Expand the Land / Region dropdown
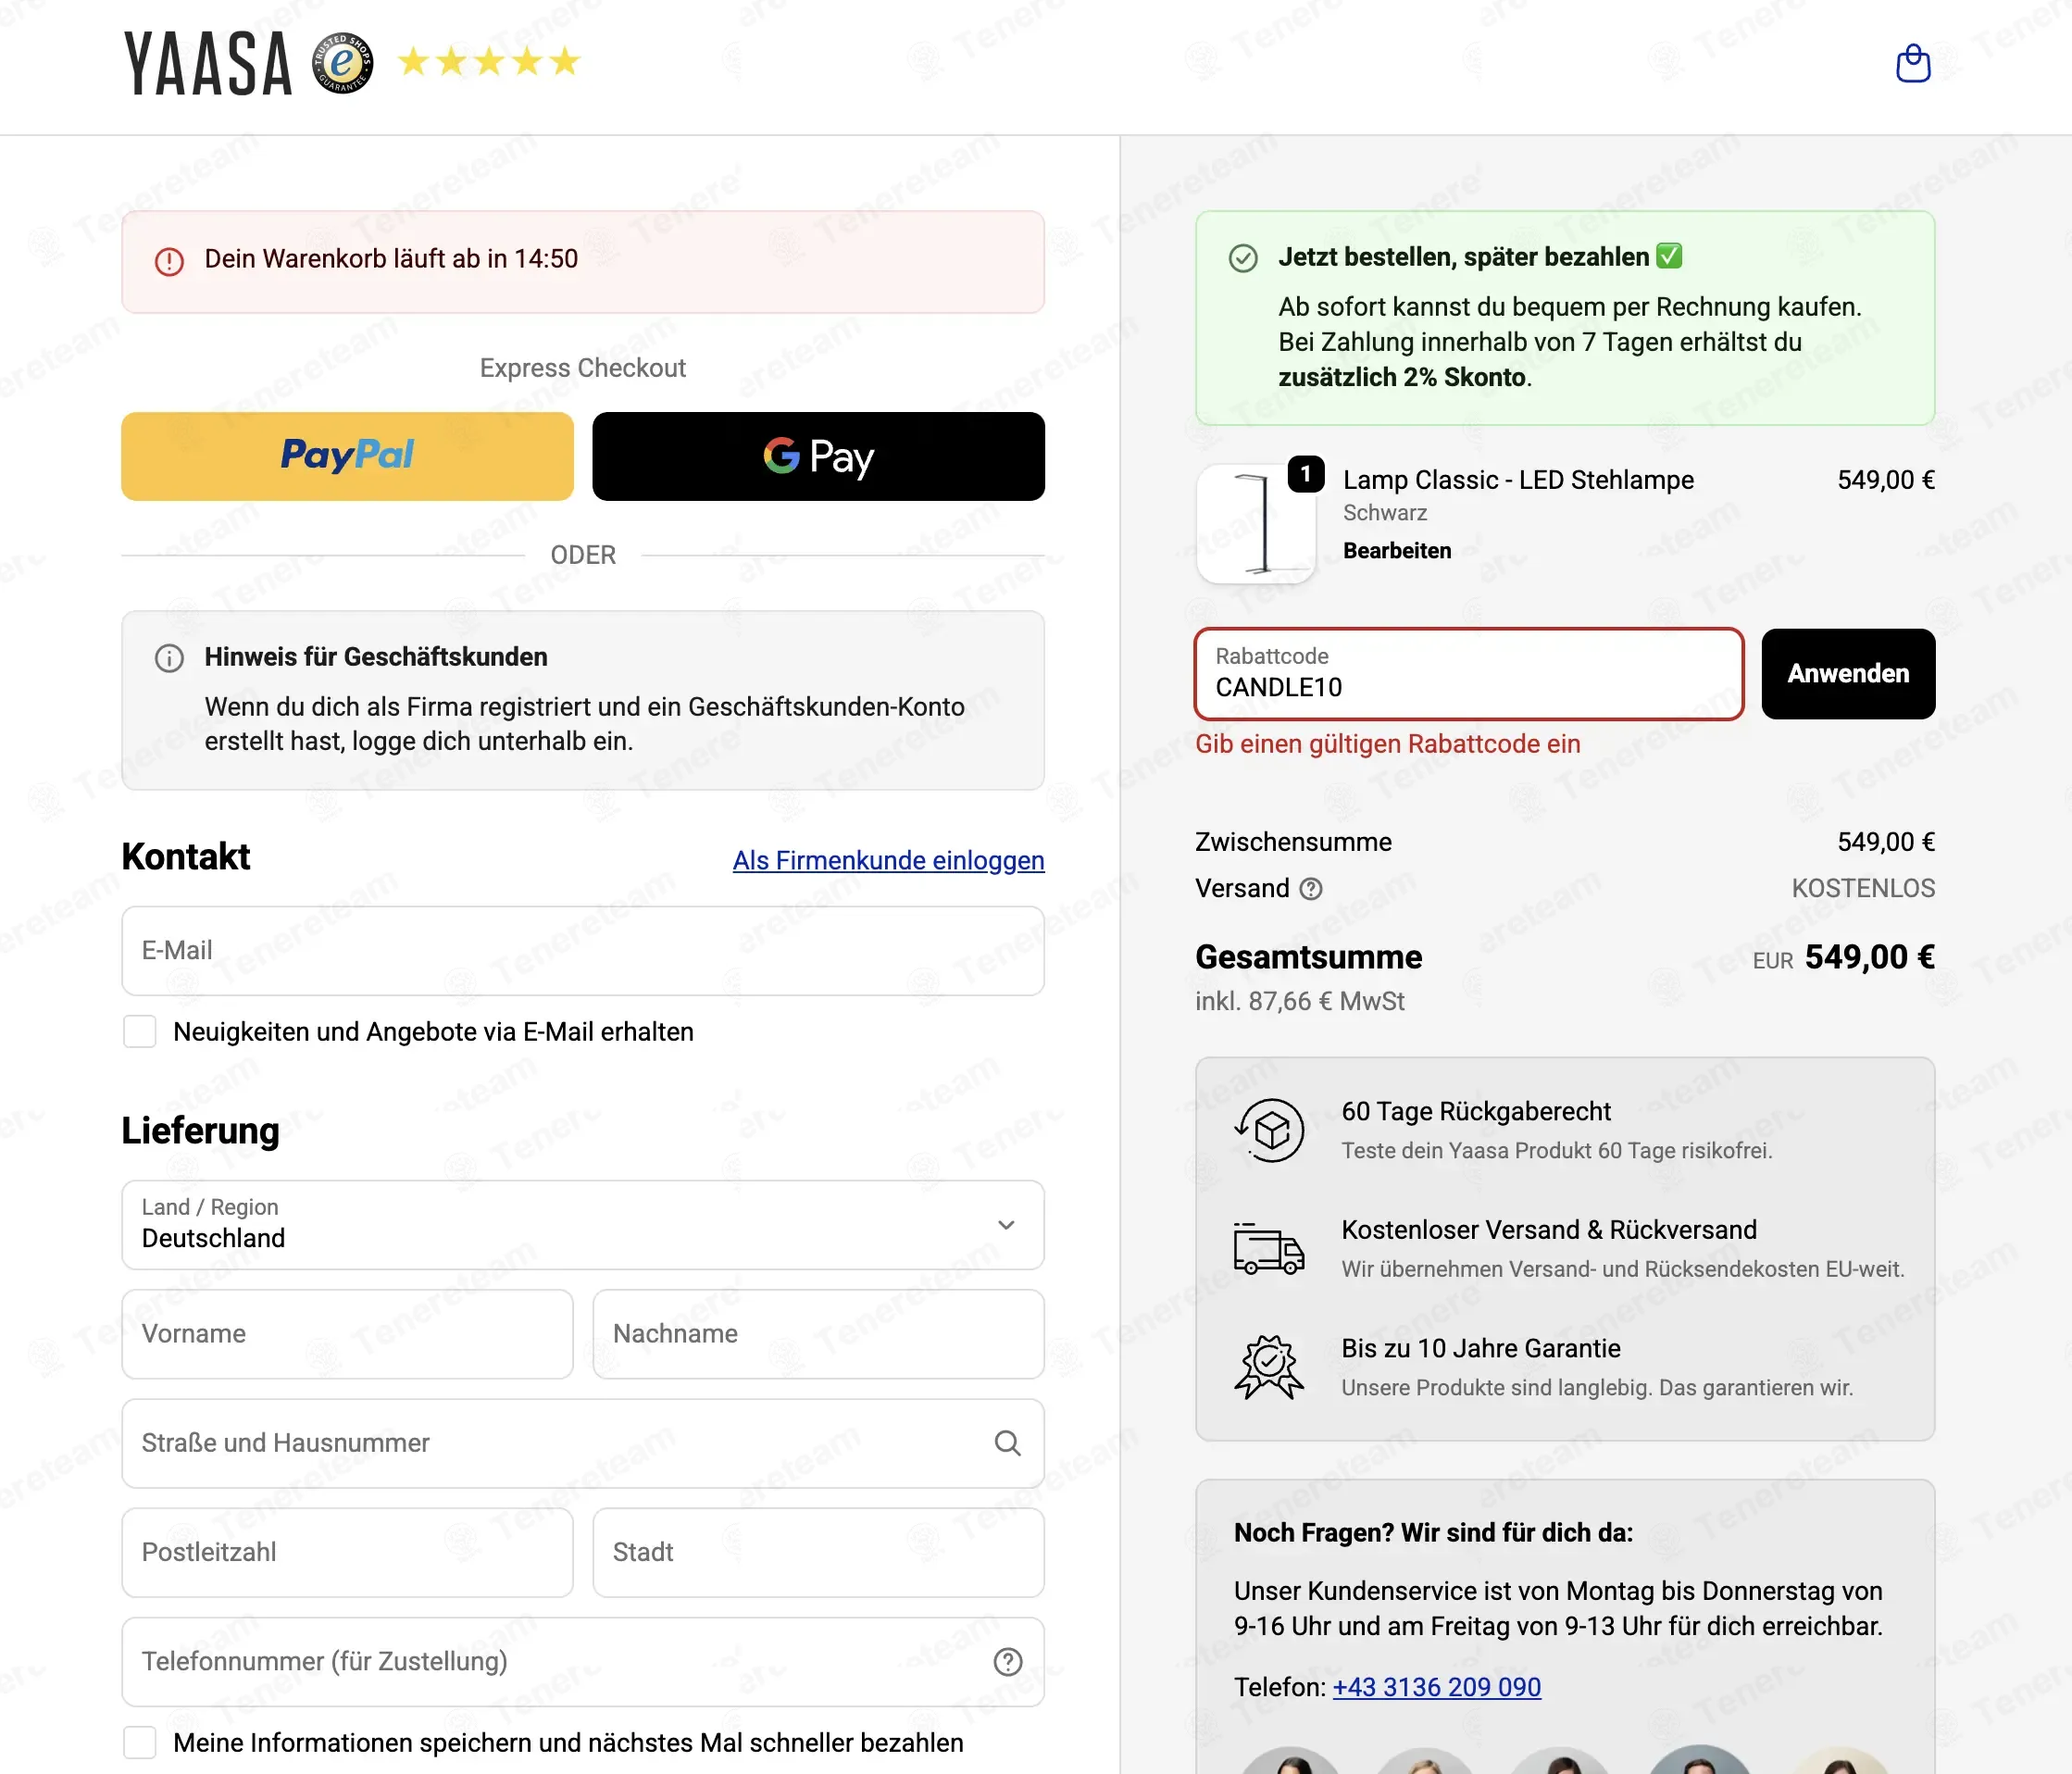Viewport: 2072px width, 1774px height. tap(583, 1225)
